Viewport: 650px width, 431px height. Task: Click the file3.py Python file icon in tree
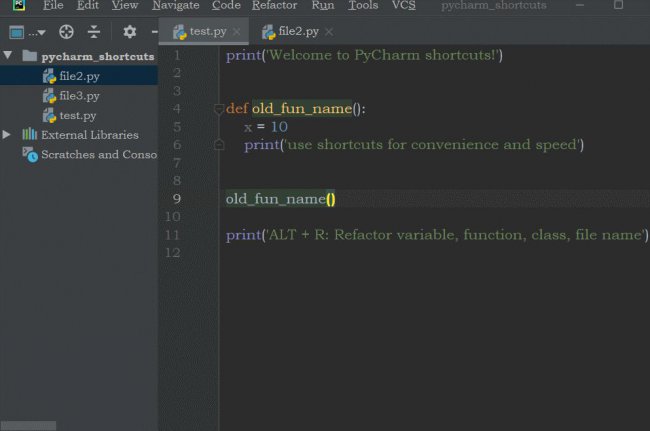(x=49, y=96)
